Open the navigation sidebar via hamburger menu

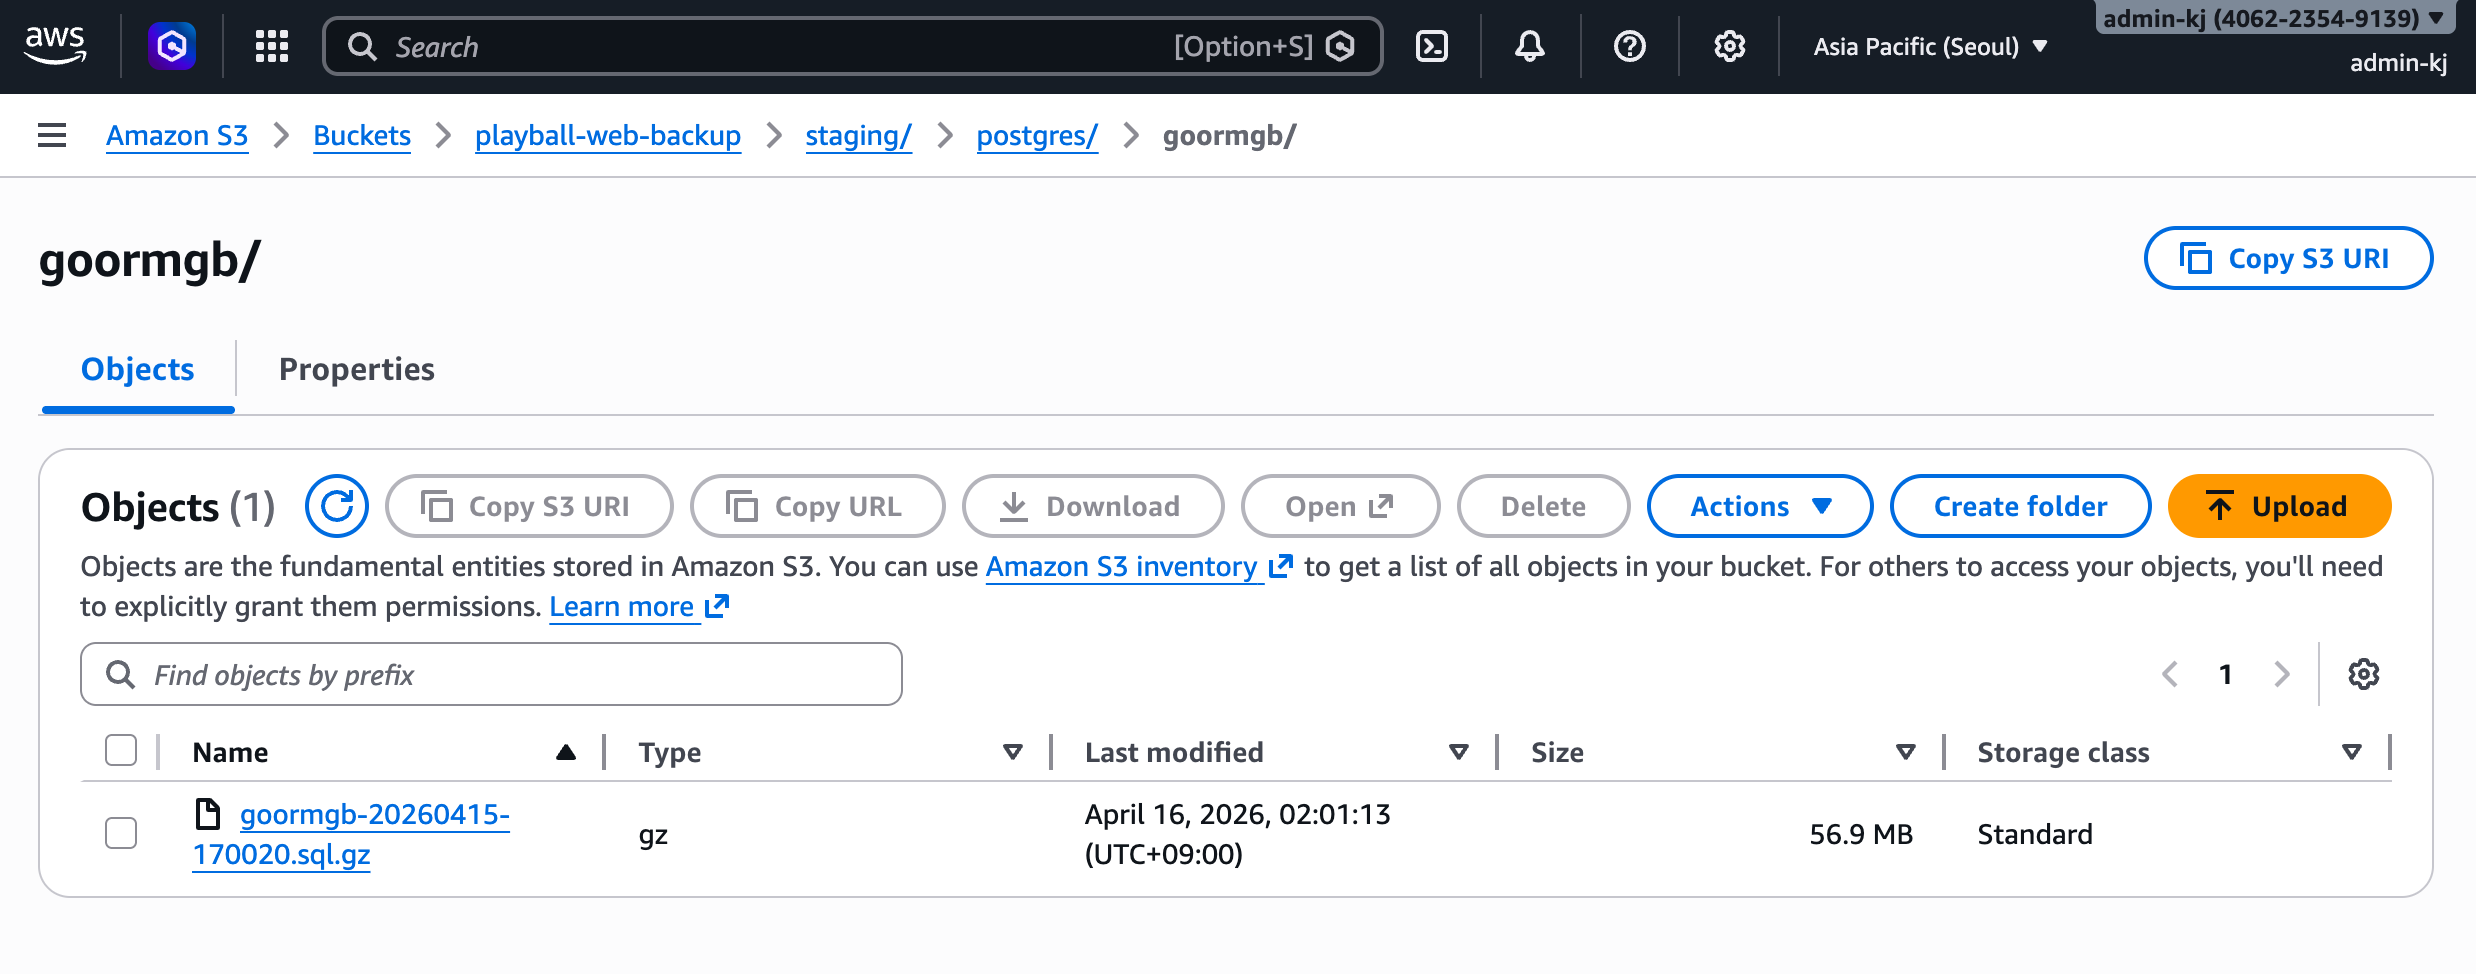point(51,135)
